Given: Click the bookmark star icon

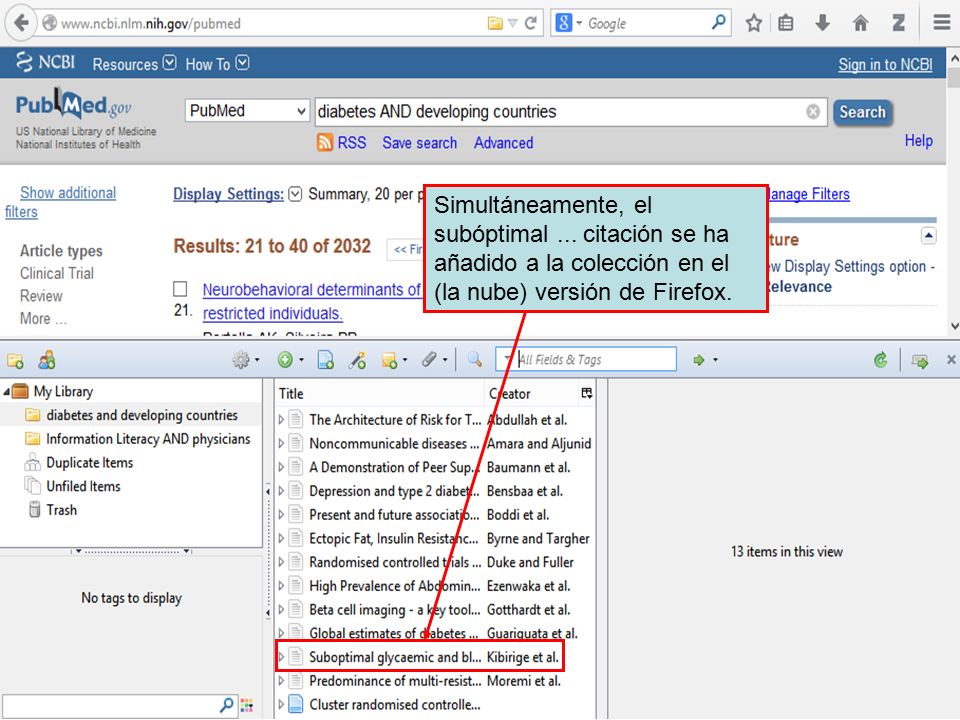Looking at the screenshot, I should pyautogui.click(x=754, y=23).
